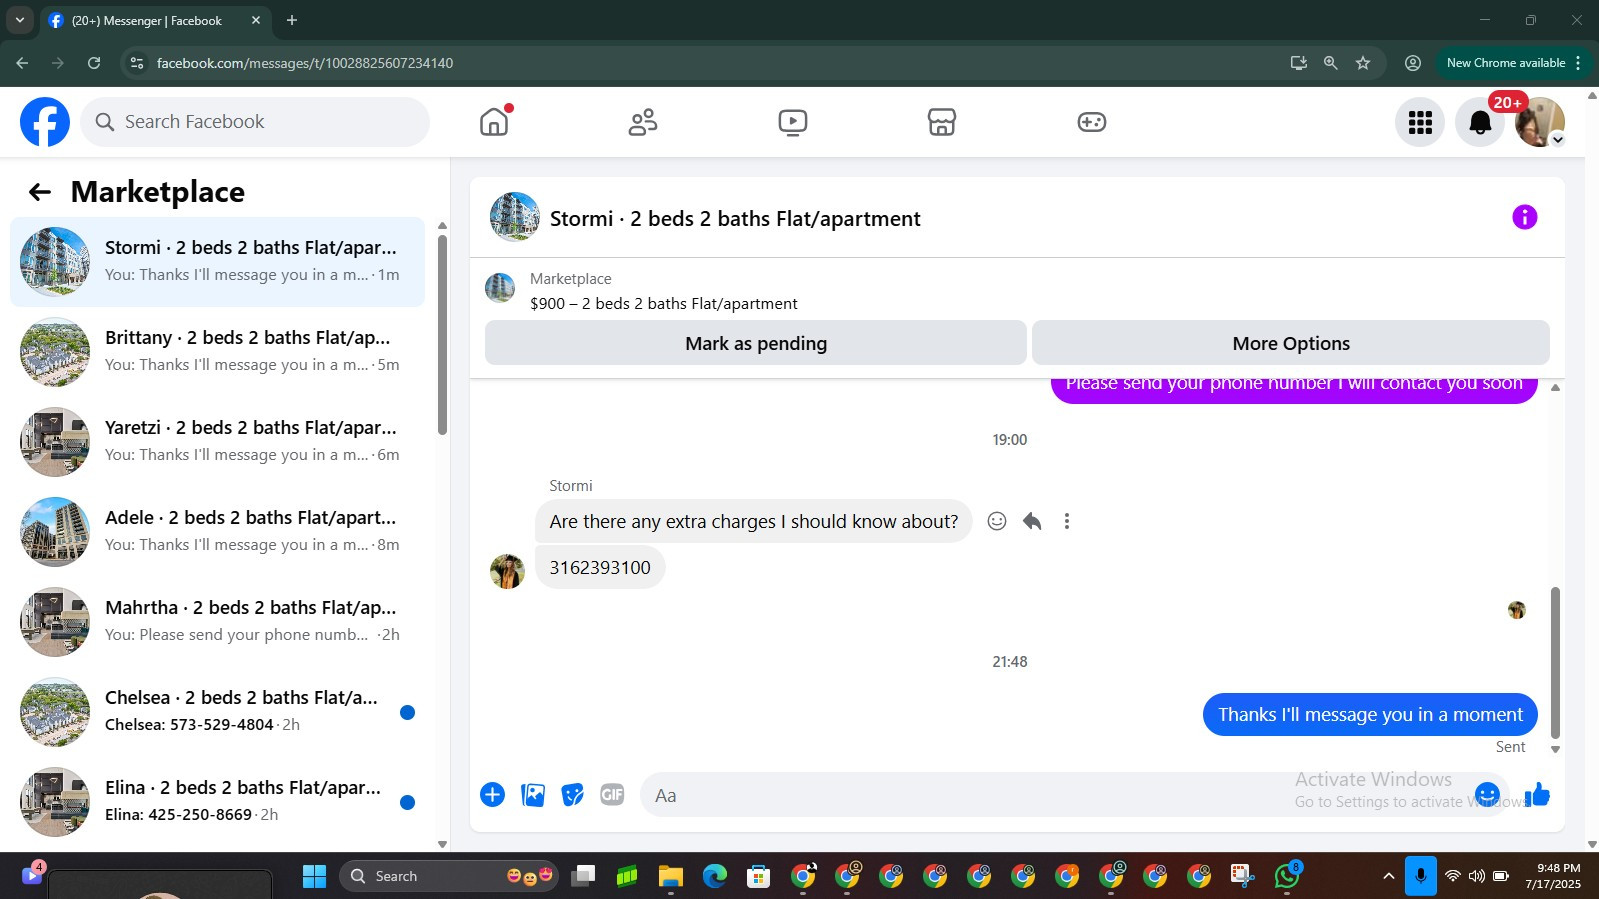The image size is (1599, 899).
Task: Open conversation information purple icon
Action: (x=1524, y=217)
